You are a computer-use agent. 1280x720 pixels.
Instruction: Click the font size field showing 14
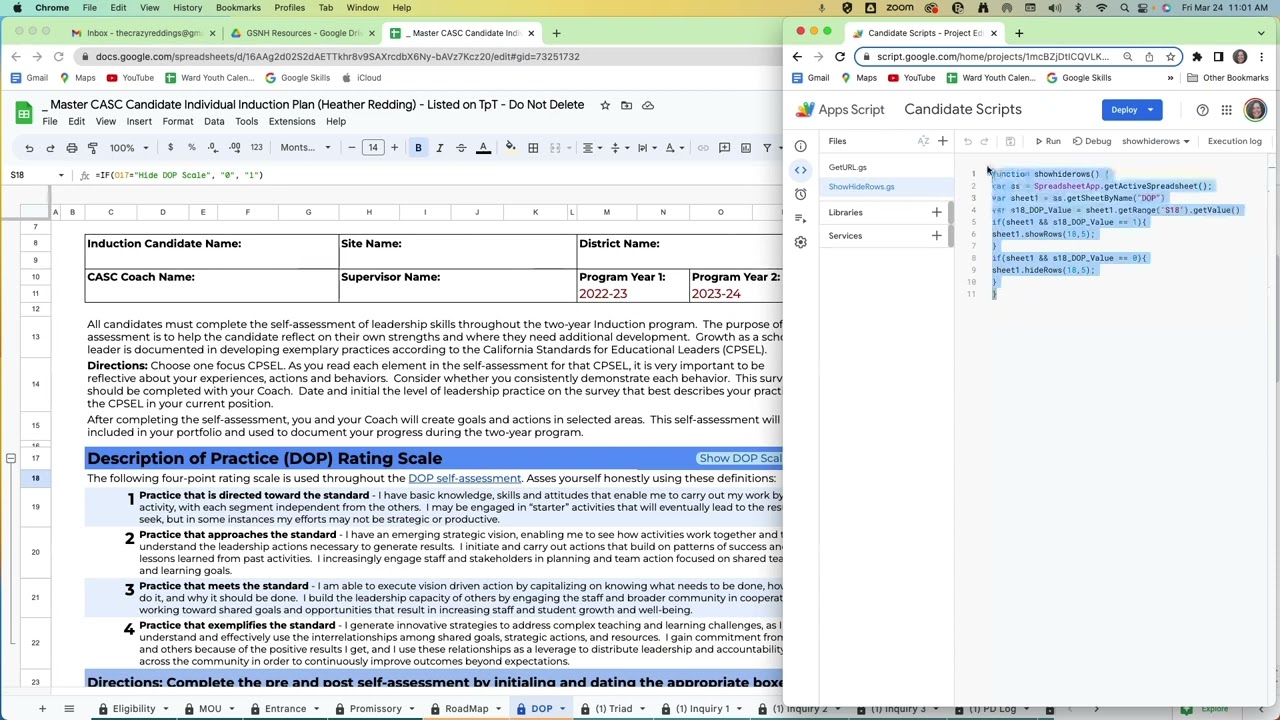tap(373, 148)
